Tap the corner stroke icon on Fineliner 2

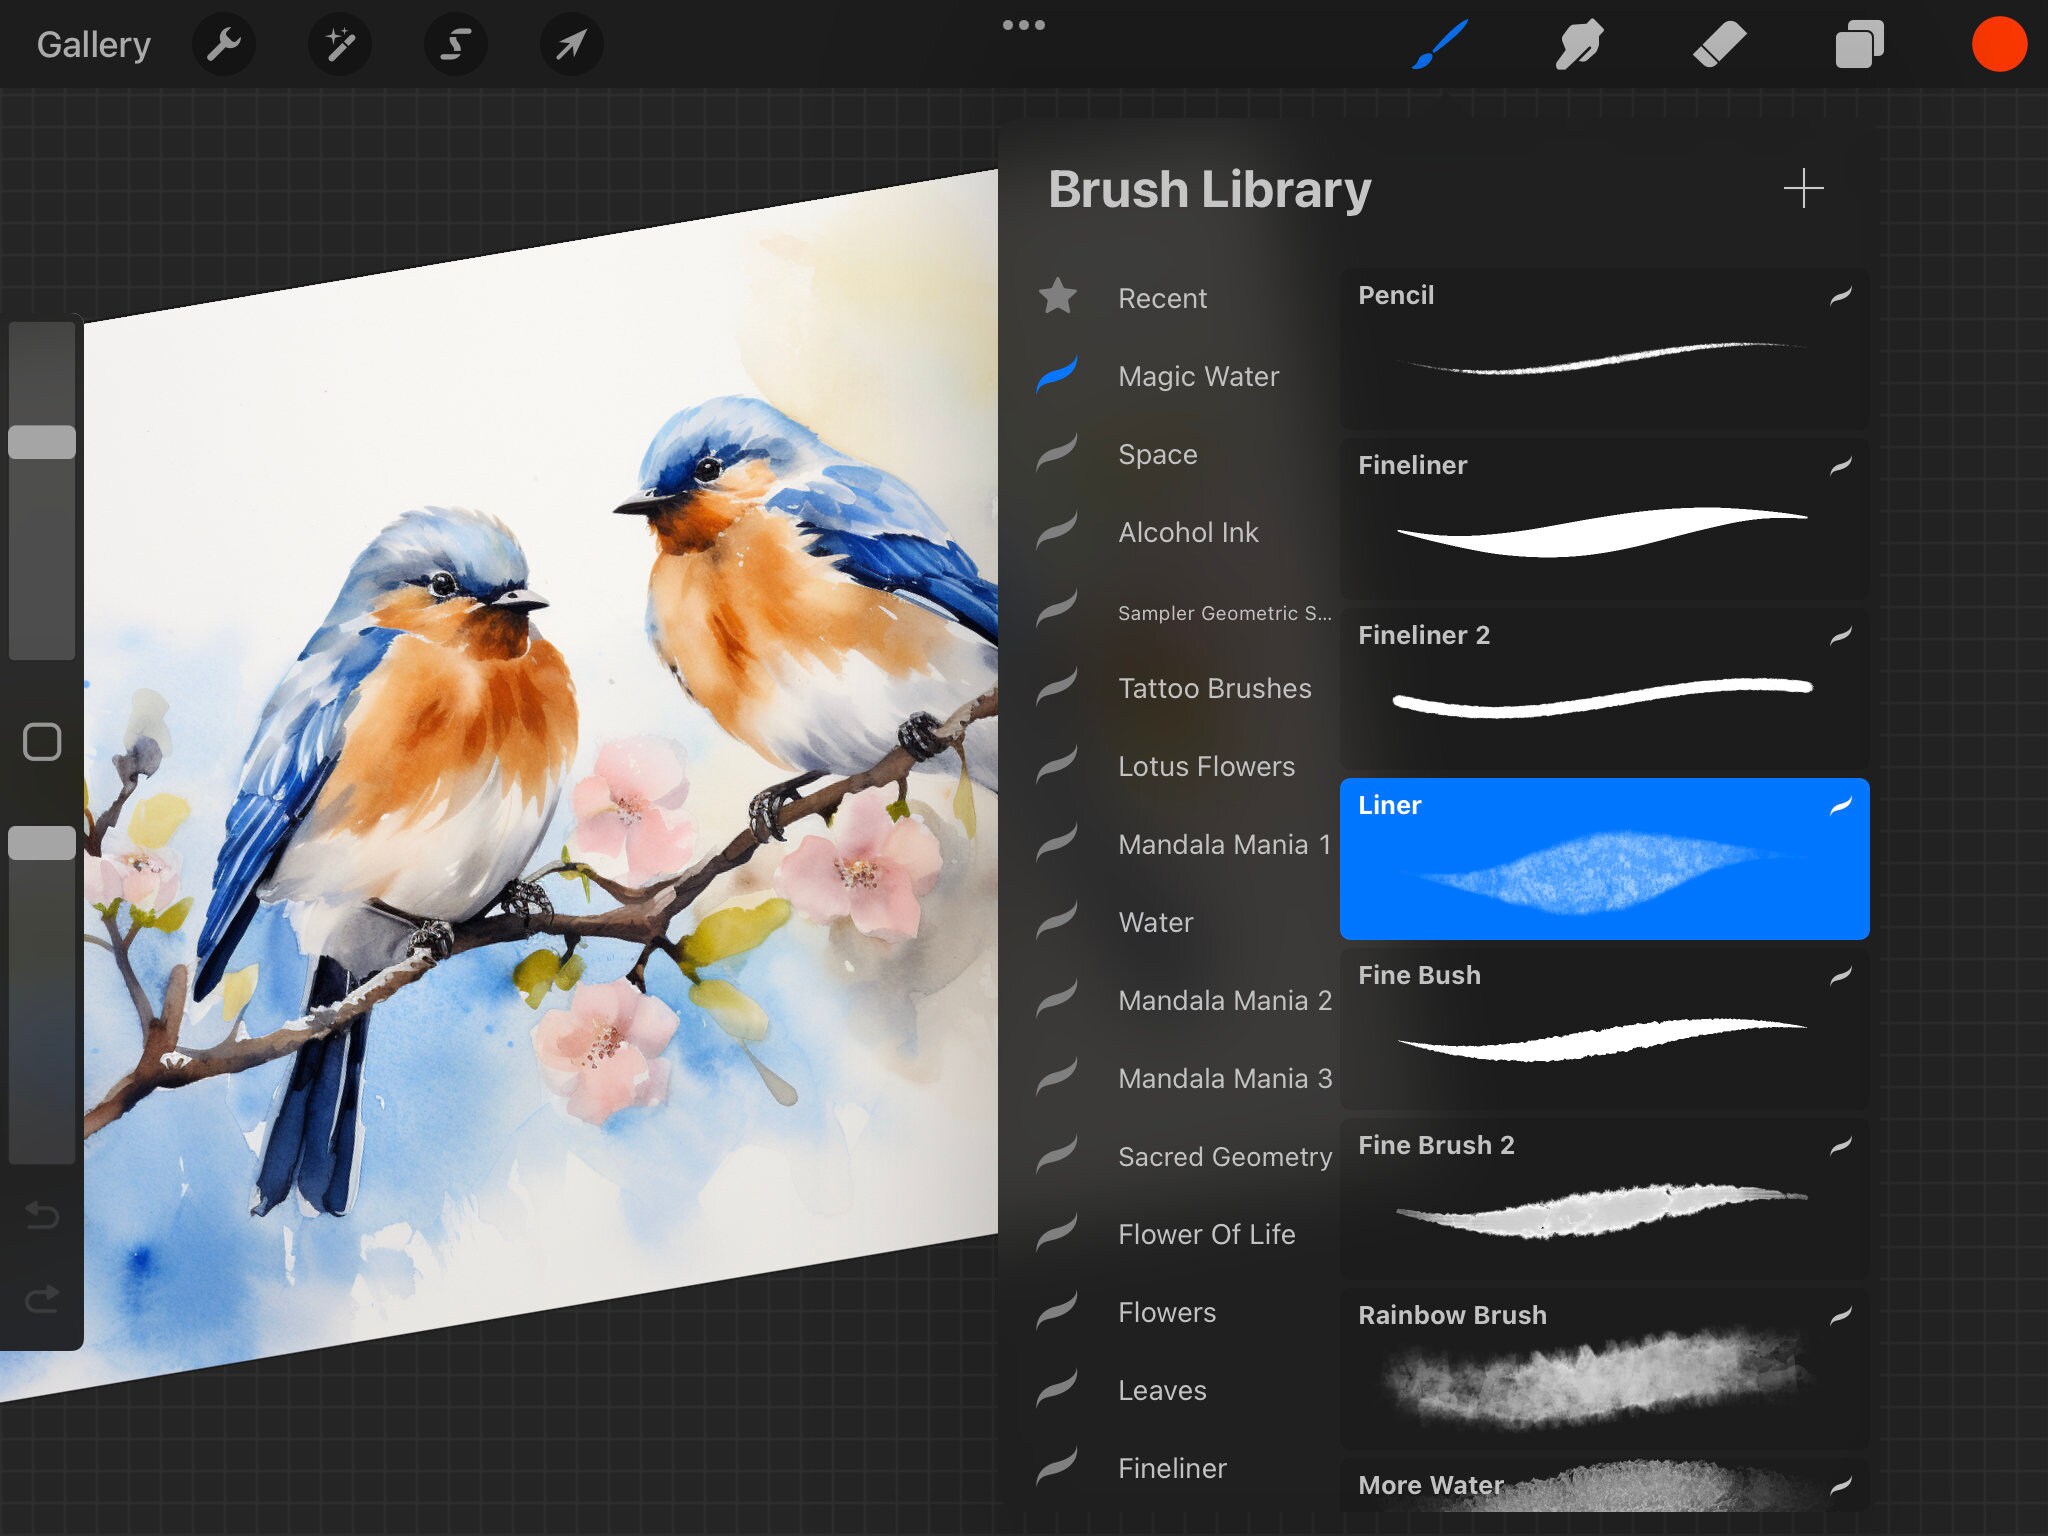click(1841, 635)
